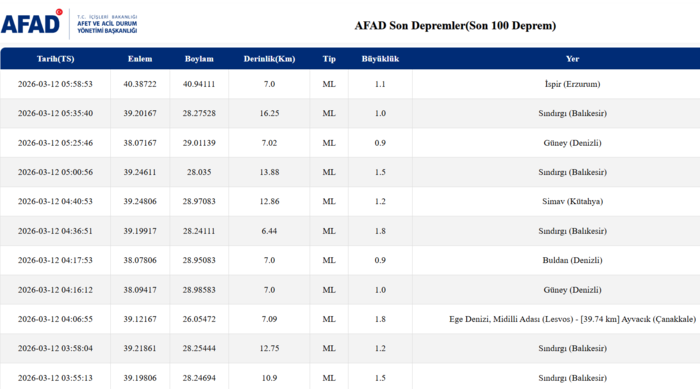The image size is (700, 389).
Task: Select date cell 2026-03-12 05:25:46
Action: pos(55,143)
